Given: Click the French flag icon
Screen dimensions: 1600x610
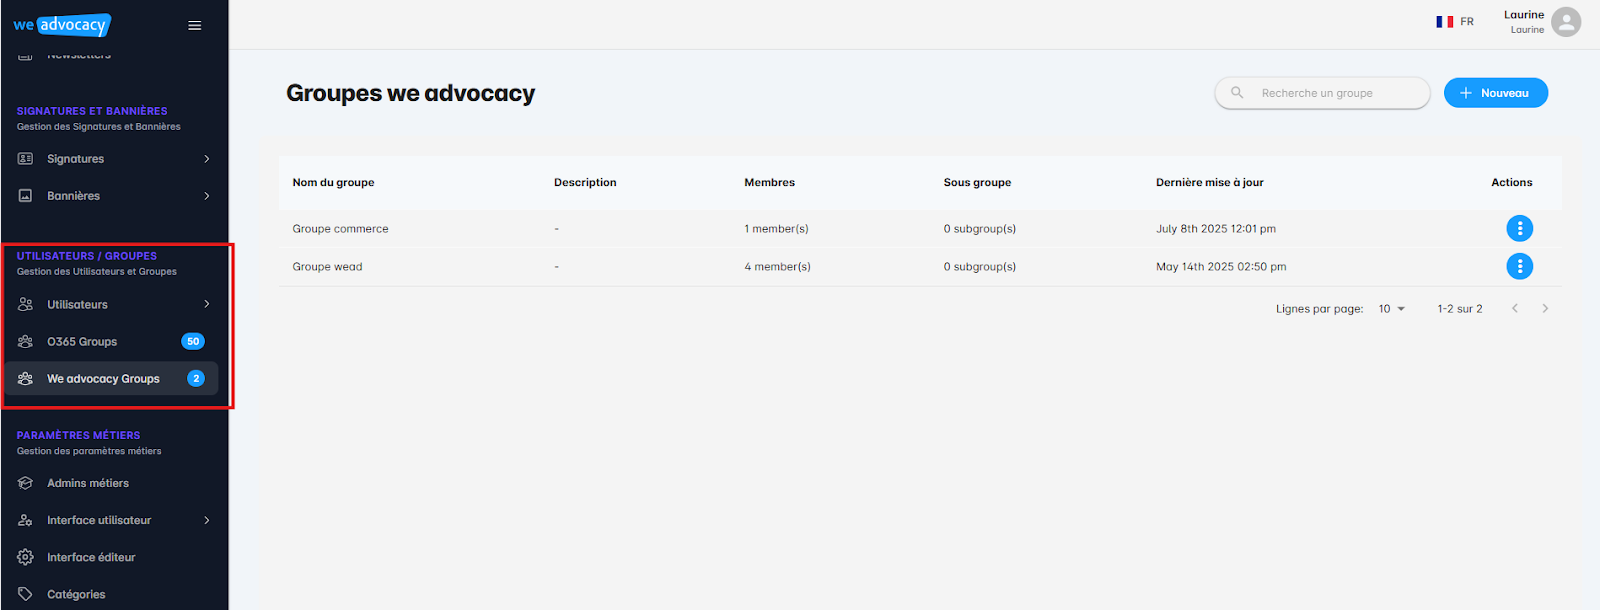Looking at the screenshot, I should 1445,22.
